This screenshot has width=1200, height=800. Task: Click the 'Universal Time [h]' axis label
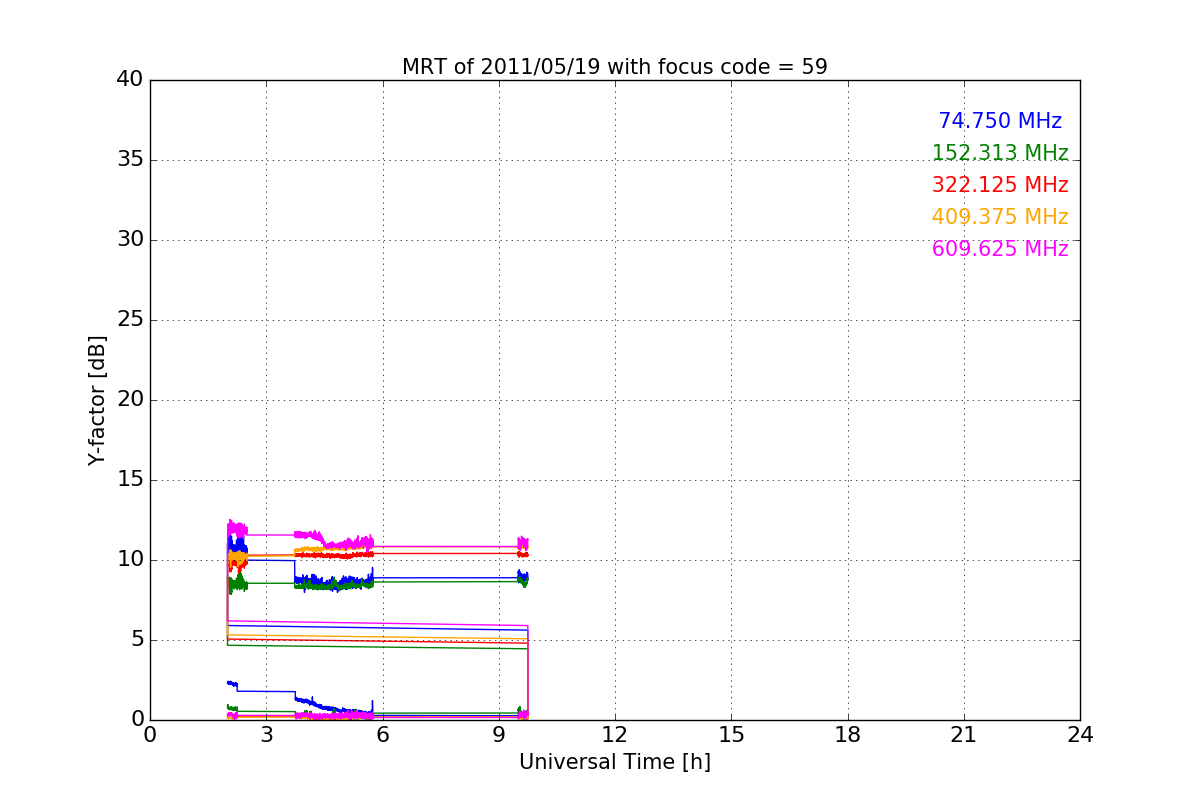click(x=614, y=762)
